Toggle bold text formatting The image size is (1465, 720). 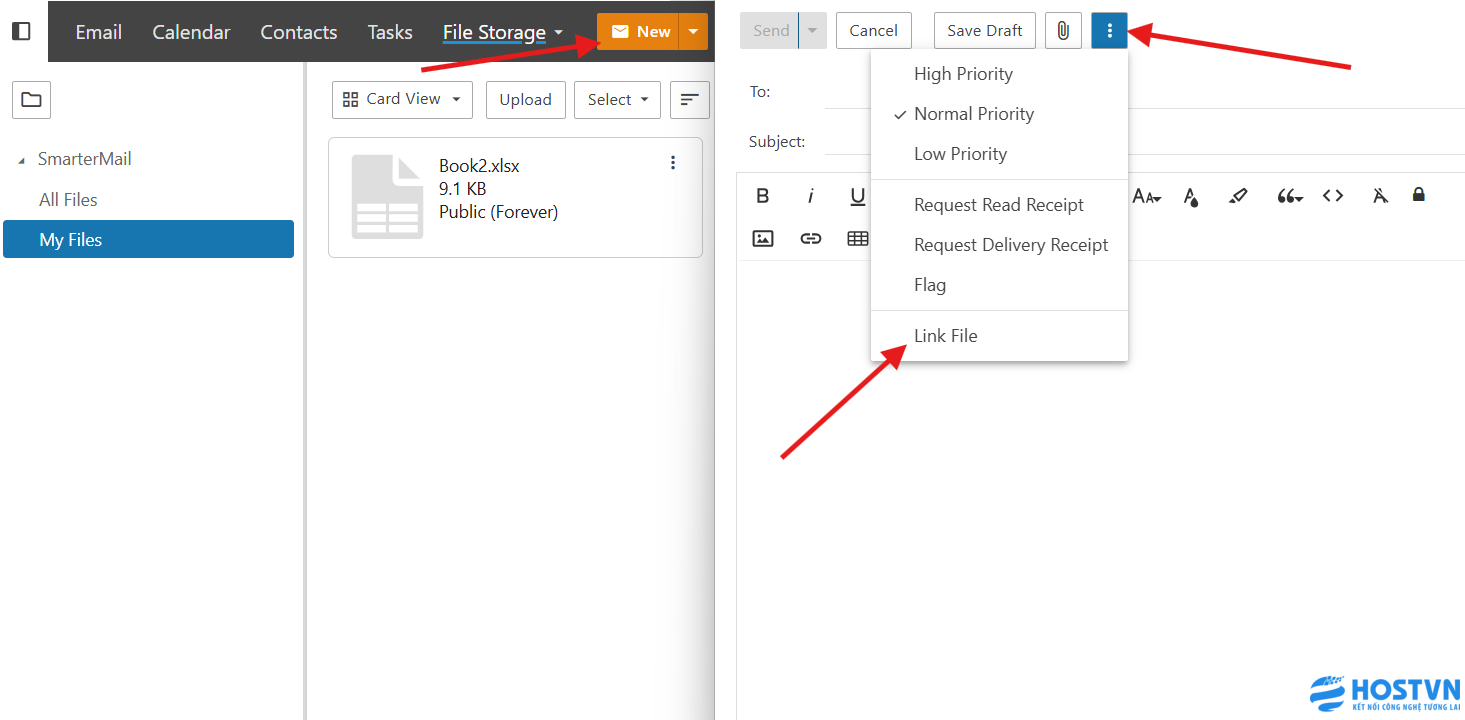pos(763,196)
